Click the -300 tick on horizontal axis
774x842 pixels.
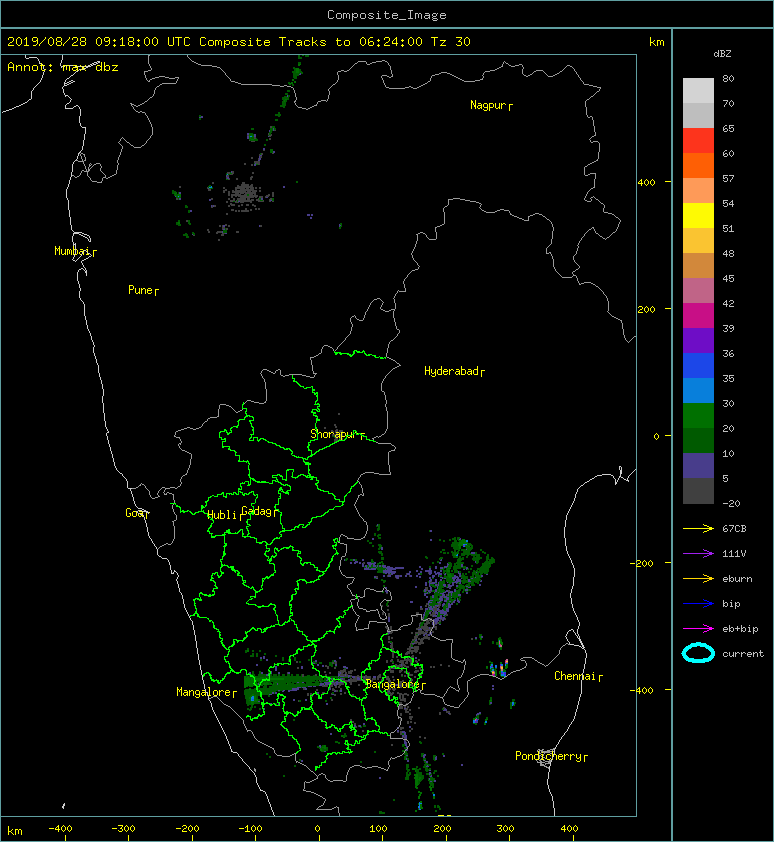click(x=123, y=829)
